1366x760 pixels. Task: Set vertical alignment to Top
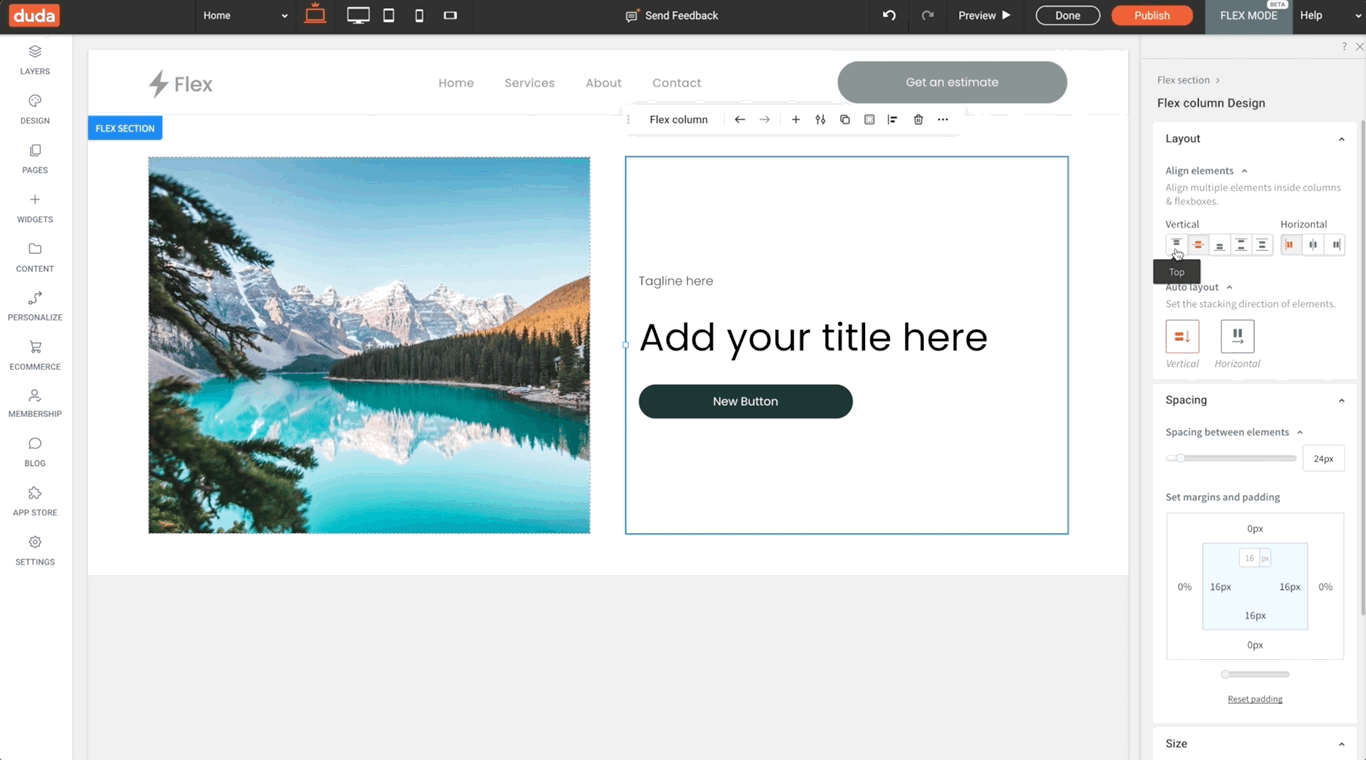click(1176, 244)
